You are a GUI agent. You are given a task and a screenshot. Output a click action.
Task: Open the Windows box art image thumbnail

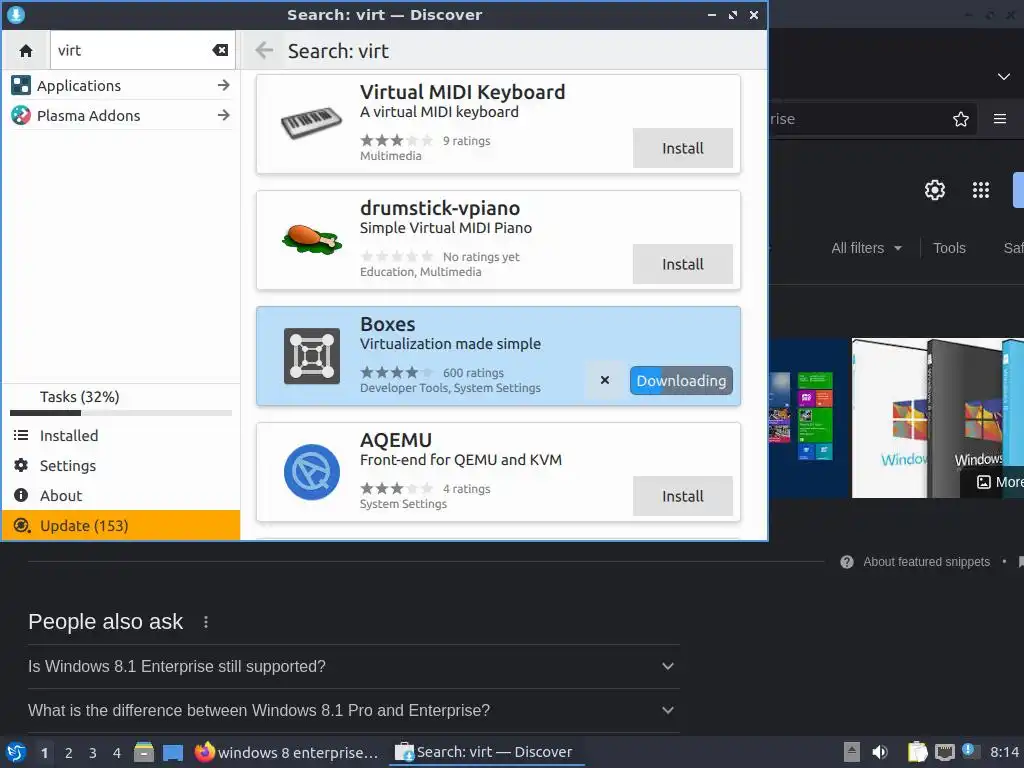(x=937, y=418)
